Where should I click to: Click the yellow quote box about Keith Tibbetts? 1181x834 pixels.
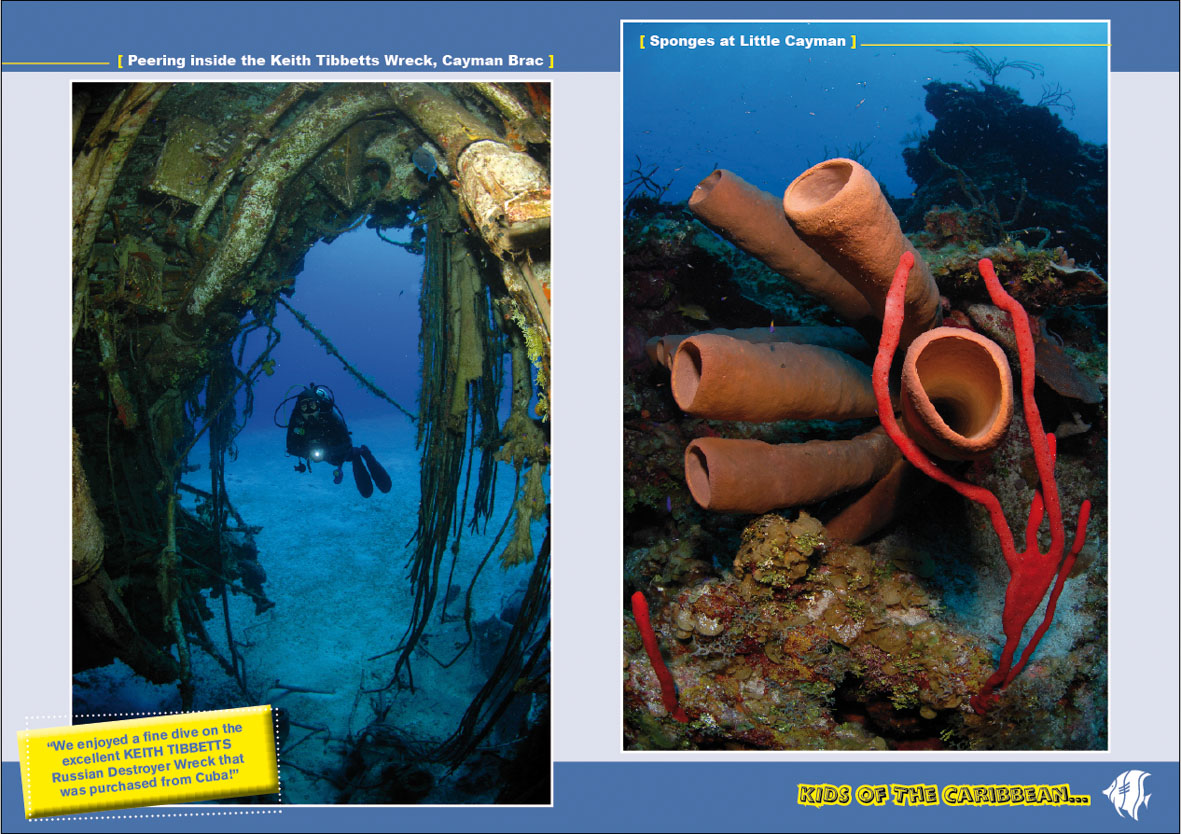pos(146,761)
